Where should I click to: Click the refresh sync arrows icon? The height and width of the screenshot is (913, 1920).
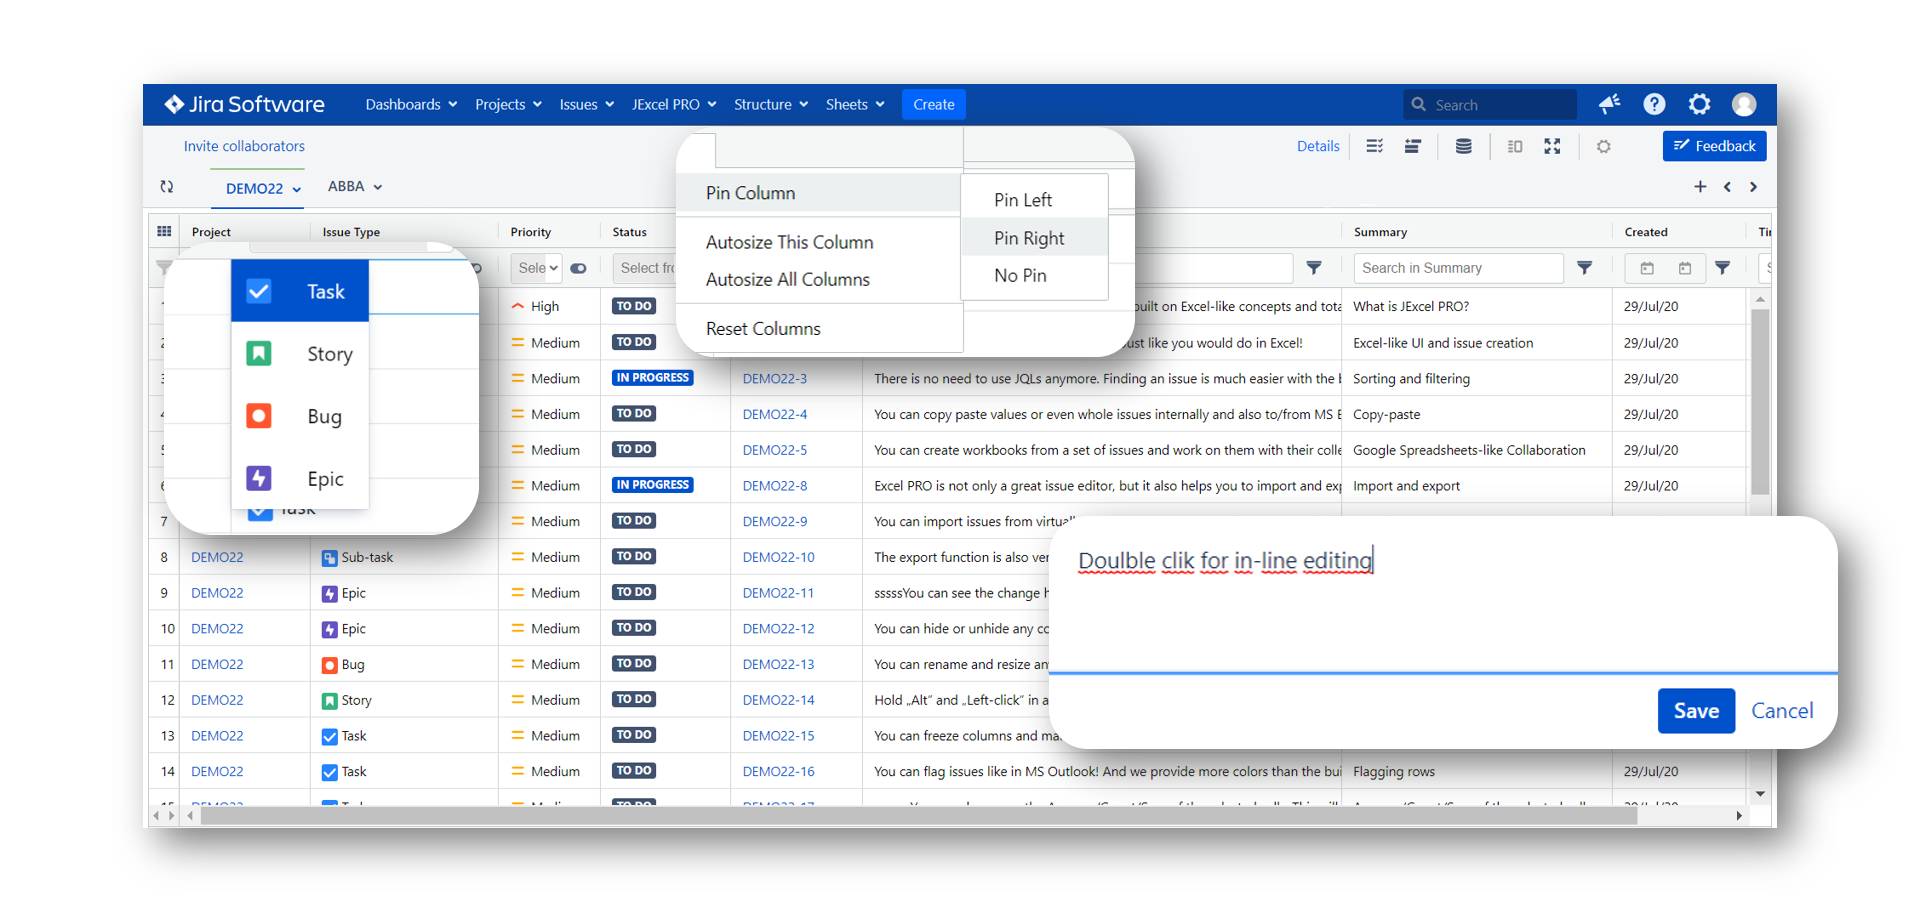click(167, 187)
